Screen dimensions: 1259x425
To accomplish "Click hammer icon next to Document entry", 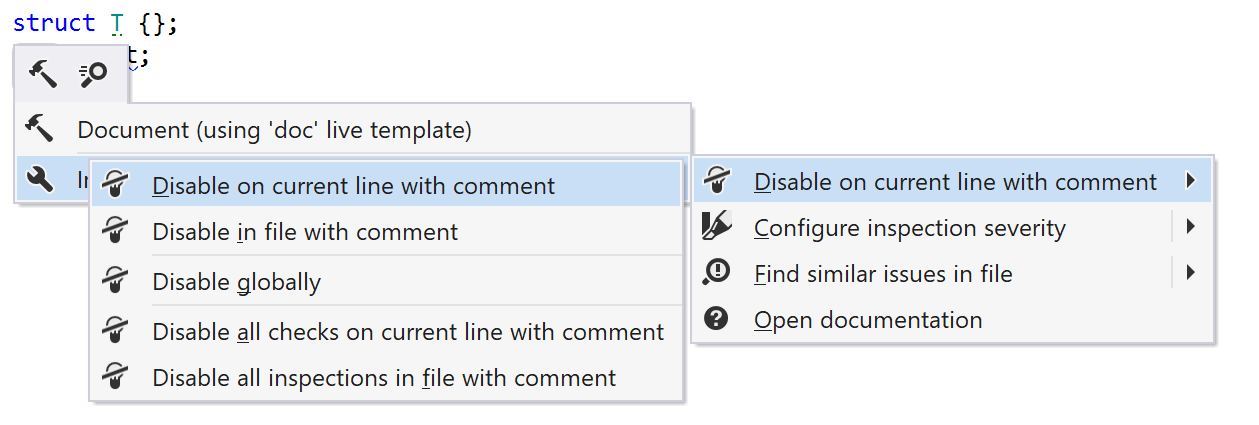I will (x=39, y=129).
